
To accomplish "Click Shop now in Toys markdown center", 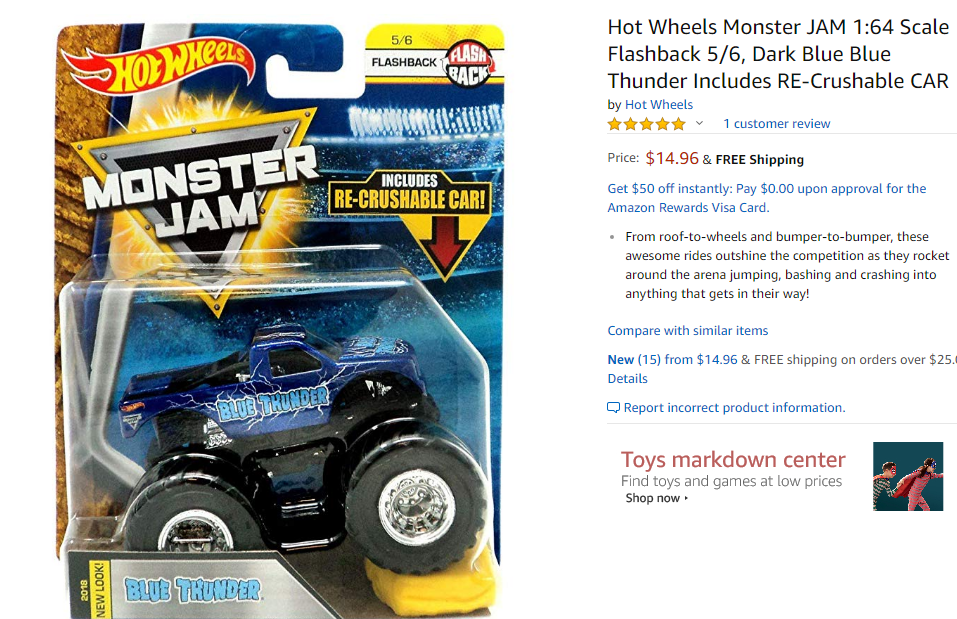I will point(656,498).
